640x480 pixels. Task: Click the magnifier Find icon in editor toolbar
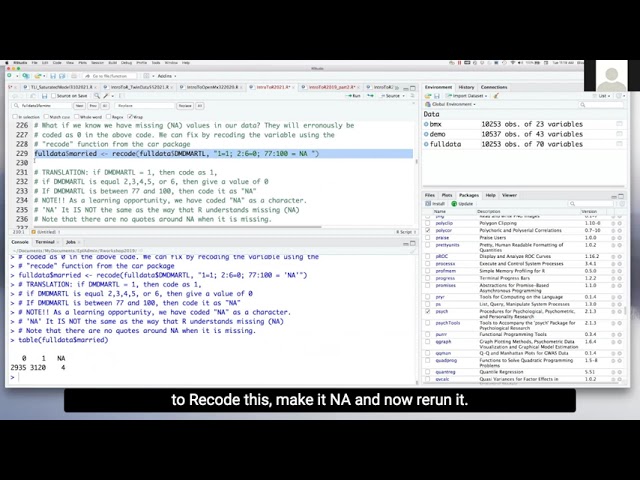(x=97, y=96)
